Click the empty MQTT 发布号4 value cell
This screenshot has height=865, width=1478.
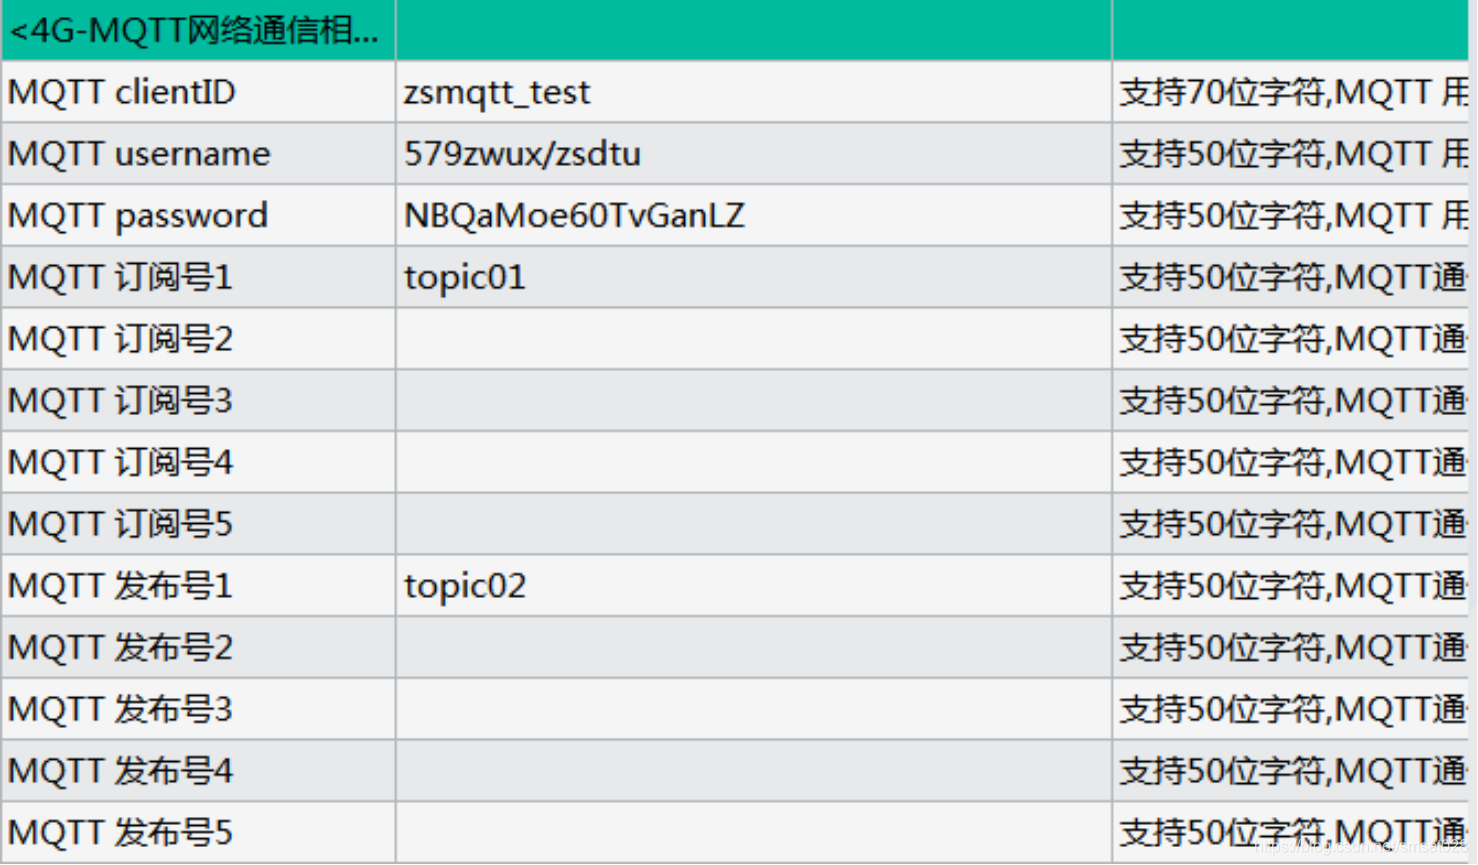753,771
